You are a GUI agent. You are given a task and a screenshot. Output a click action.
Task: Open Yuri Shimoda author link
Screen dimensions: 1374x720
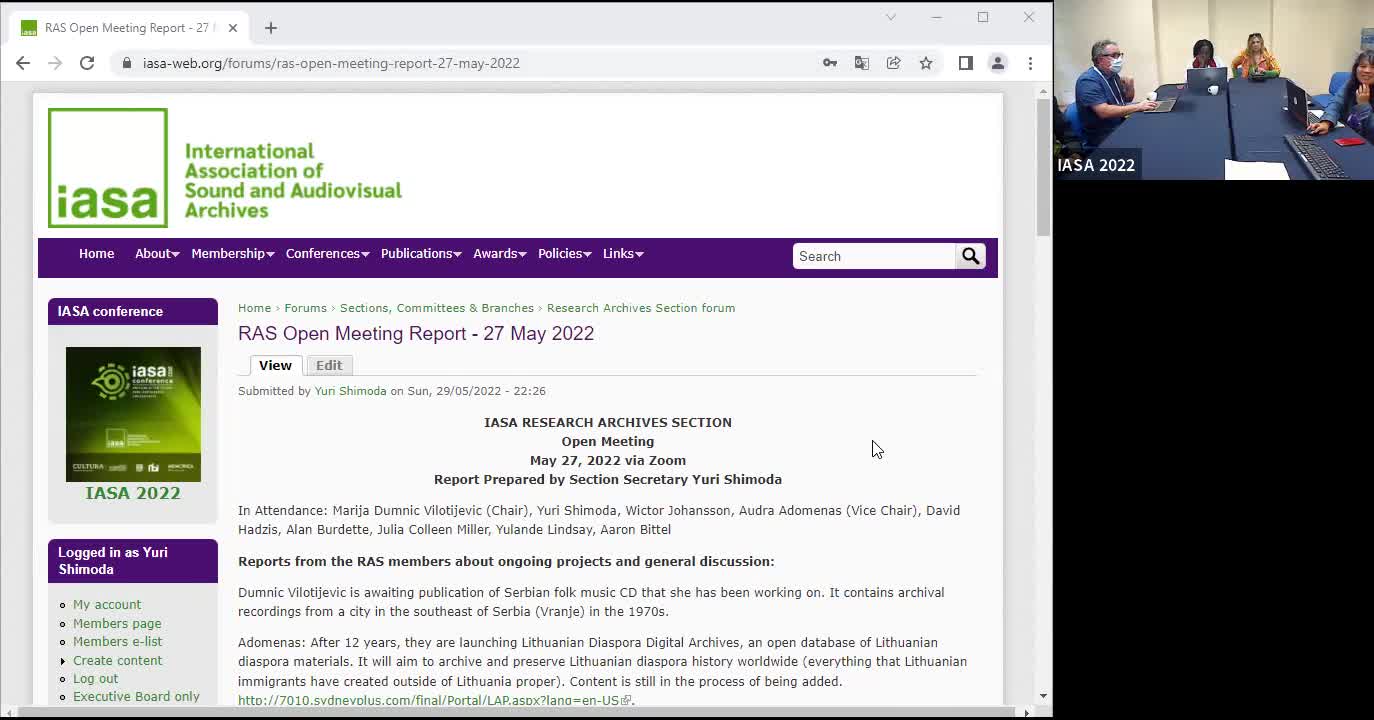tap(350, 391)
